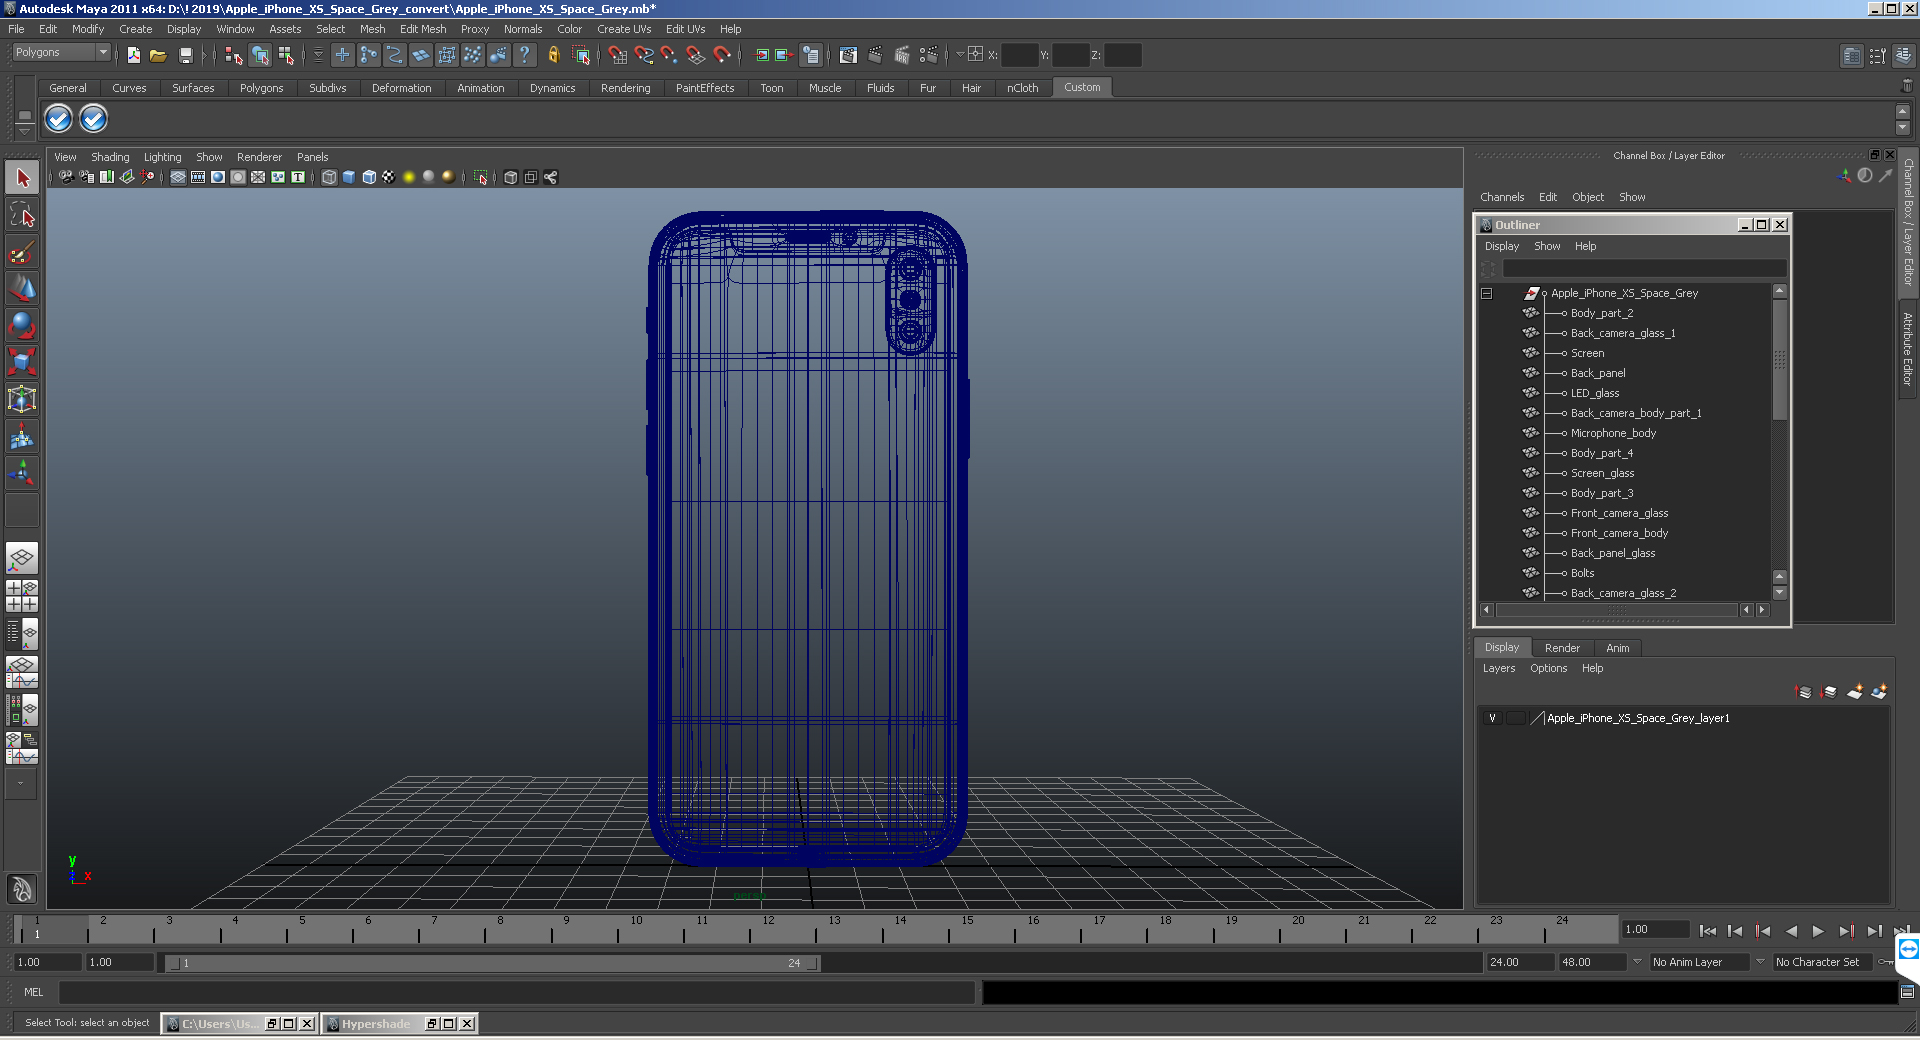The image size is (1920, 1040).
Task: Go to start of playback range
Action: (x=1707, y=931)
